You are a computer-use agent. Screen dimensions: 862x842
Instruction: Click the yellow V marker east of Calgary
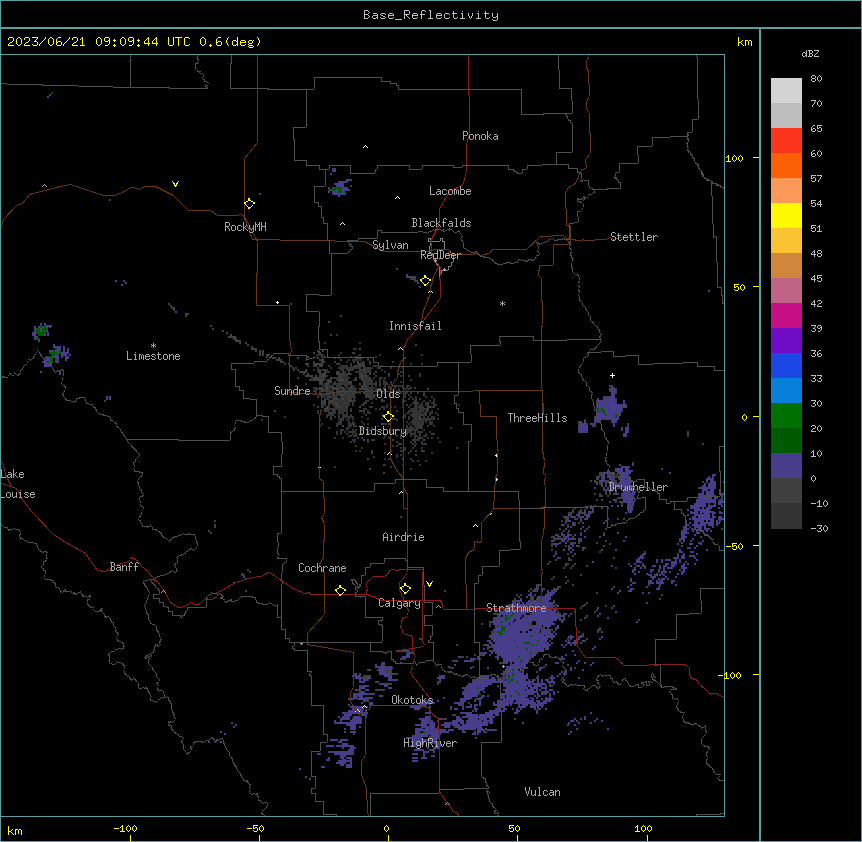[429, 584]
